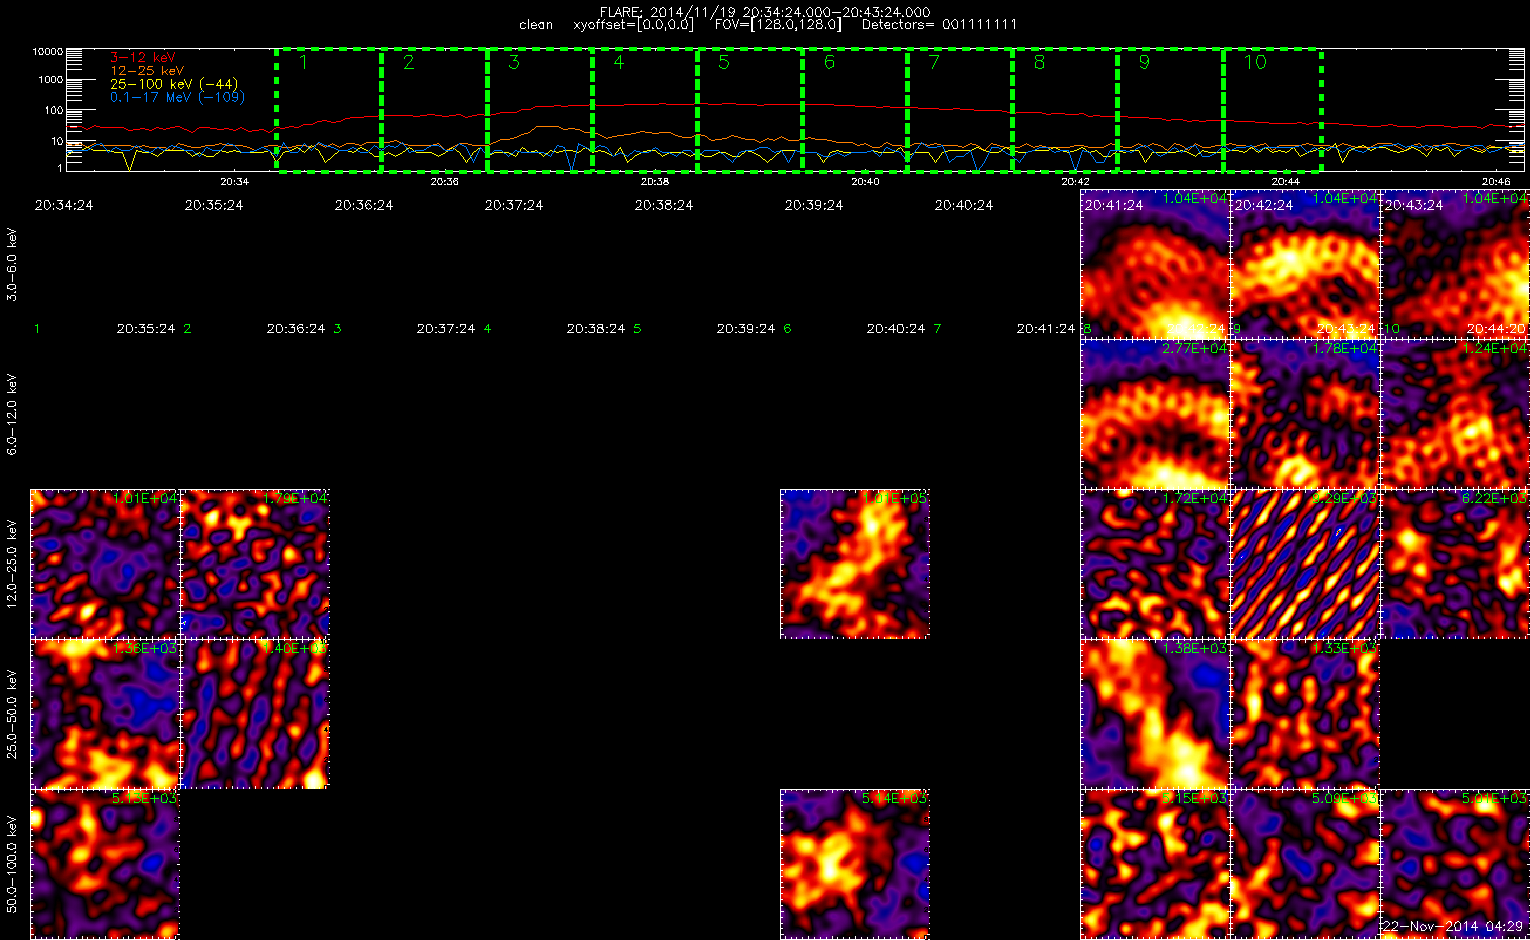Viewport: 1530px width, 940px height.
Task: Open the 3.0-6.0 keV image at 20:41:24
Action: pos(1155,264)
